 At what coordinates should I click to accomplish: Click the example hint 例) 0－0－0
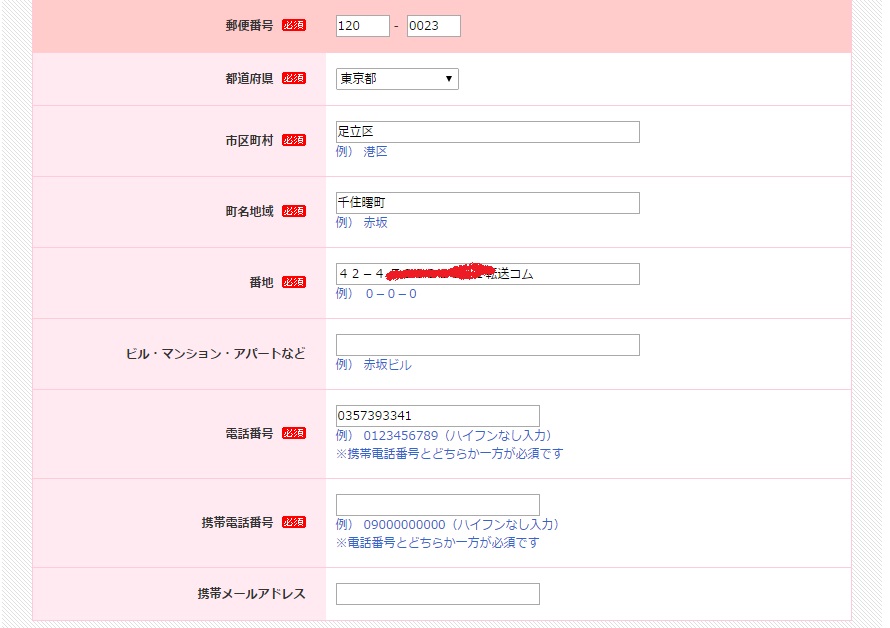click(376, 294)
